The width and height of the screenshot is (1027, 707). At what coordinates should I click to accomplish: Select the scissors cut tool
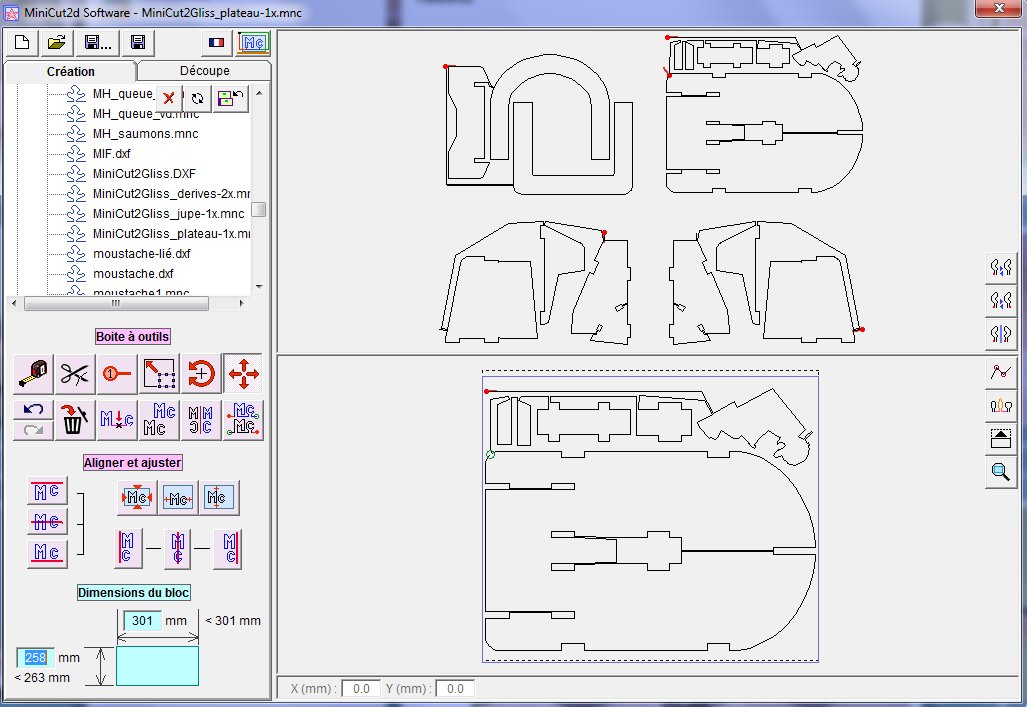[75, 373]
